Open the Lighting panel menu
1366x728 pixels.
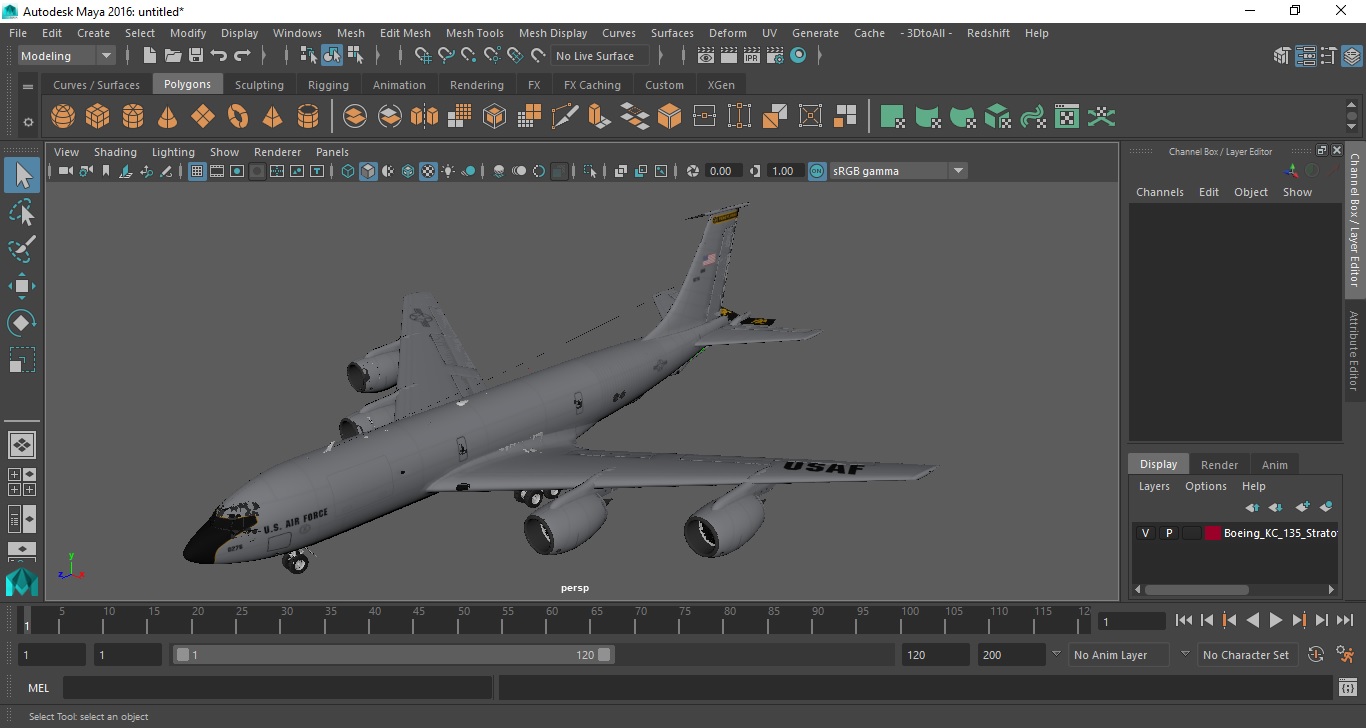click(x=173, y=152)
